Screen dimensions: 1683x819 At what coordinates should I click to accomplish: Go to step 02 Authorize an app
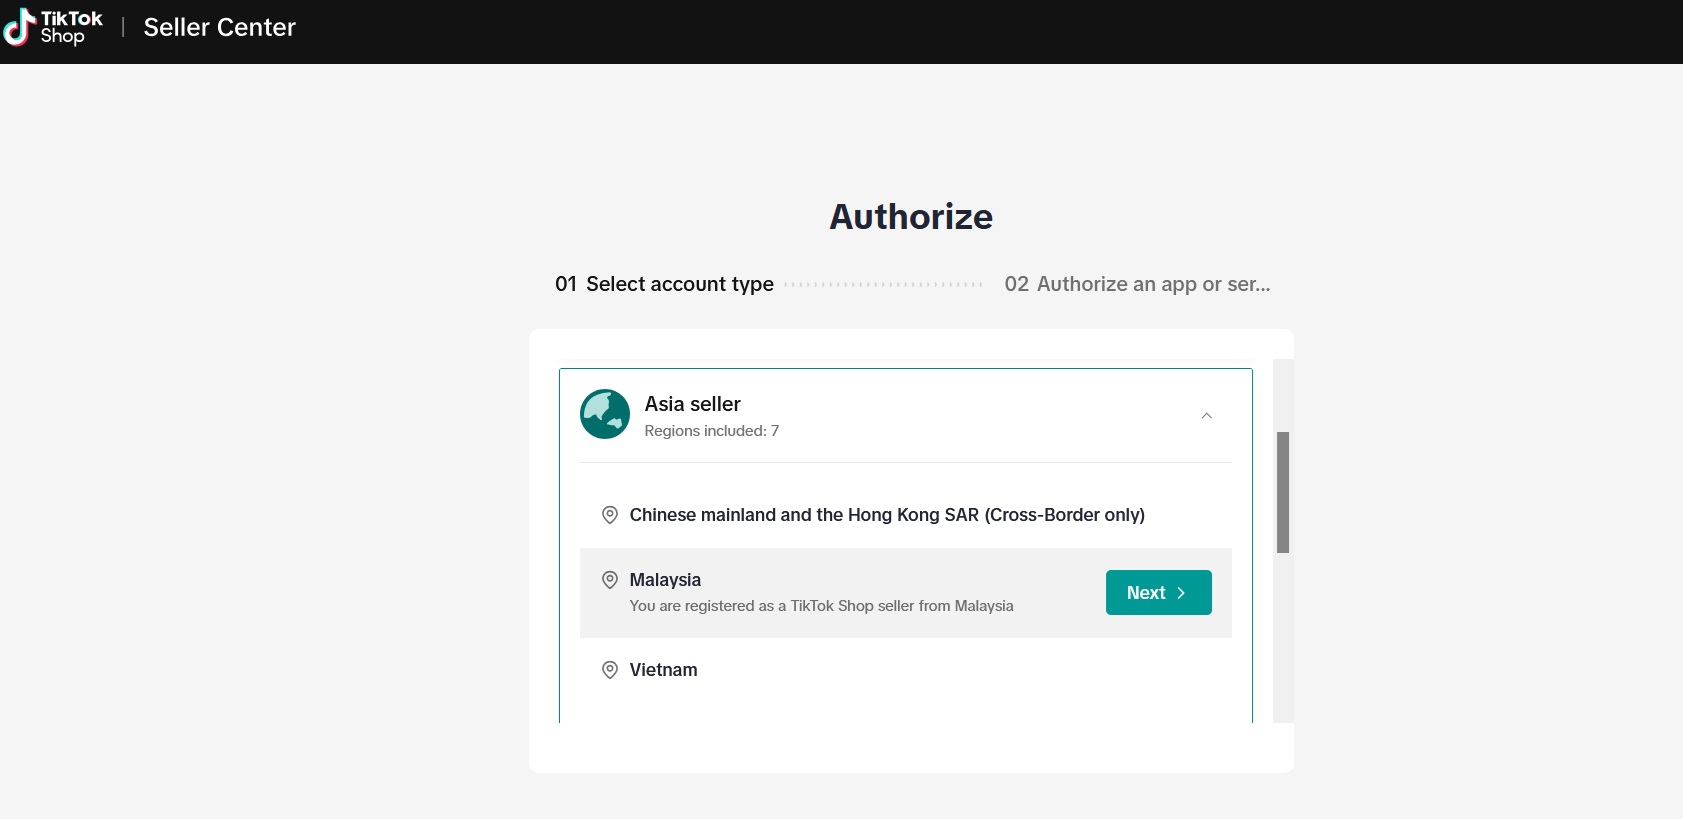click(x=1137, y=284)
